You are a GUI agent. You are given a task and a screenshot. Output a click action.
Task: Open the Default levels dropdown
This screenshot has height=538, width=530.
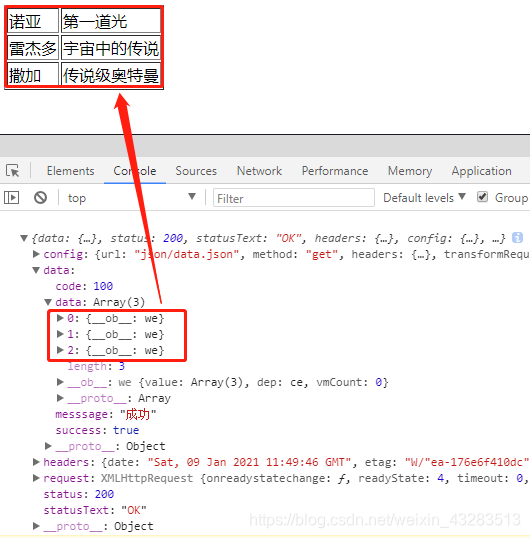[424, 198]
